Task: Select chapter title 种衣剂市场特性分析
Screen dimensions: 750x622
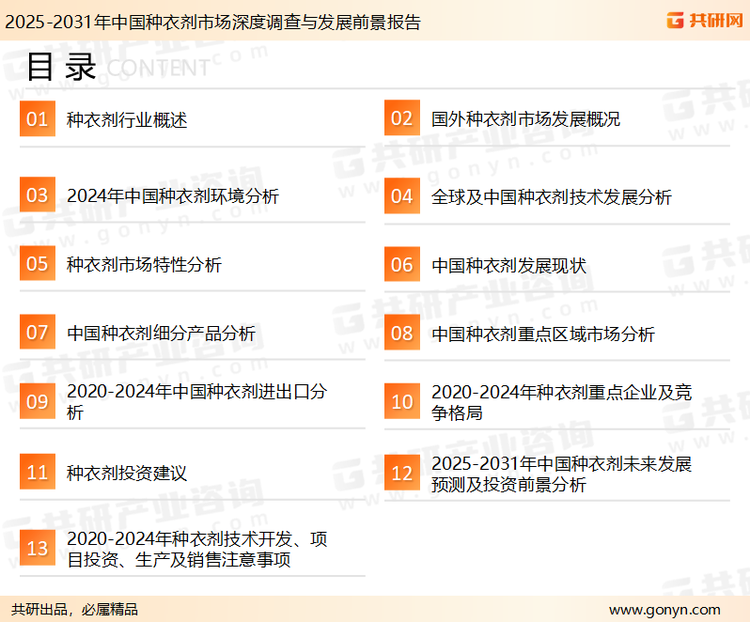Action: click(144, 264)
